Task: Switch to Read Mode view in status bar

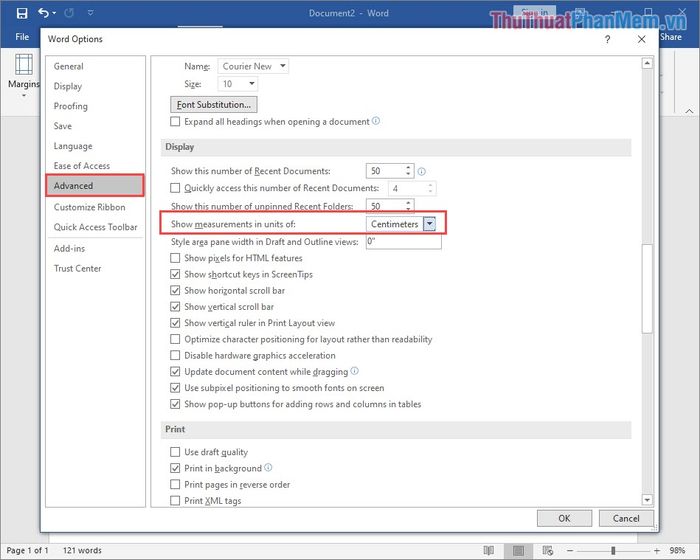Action: point(488,550)
